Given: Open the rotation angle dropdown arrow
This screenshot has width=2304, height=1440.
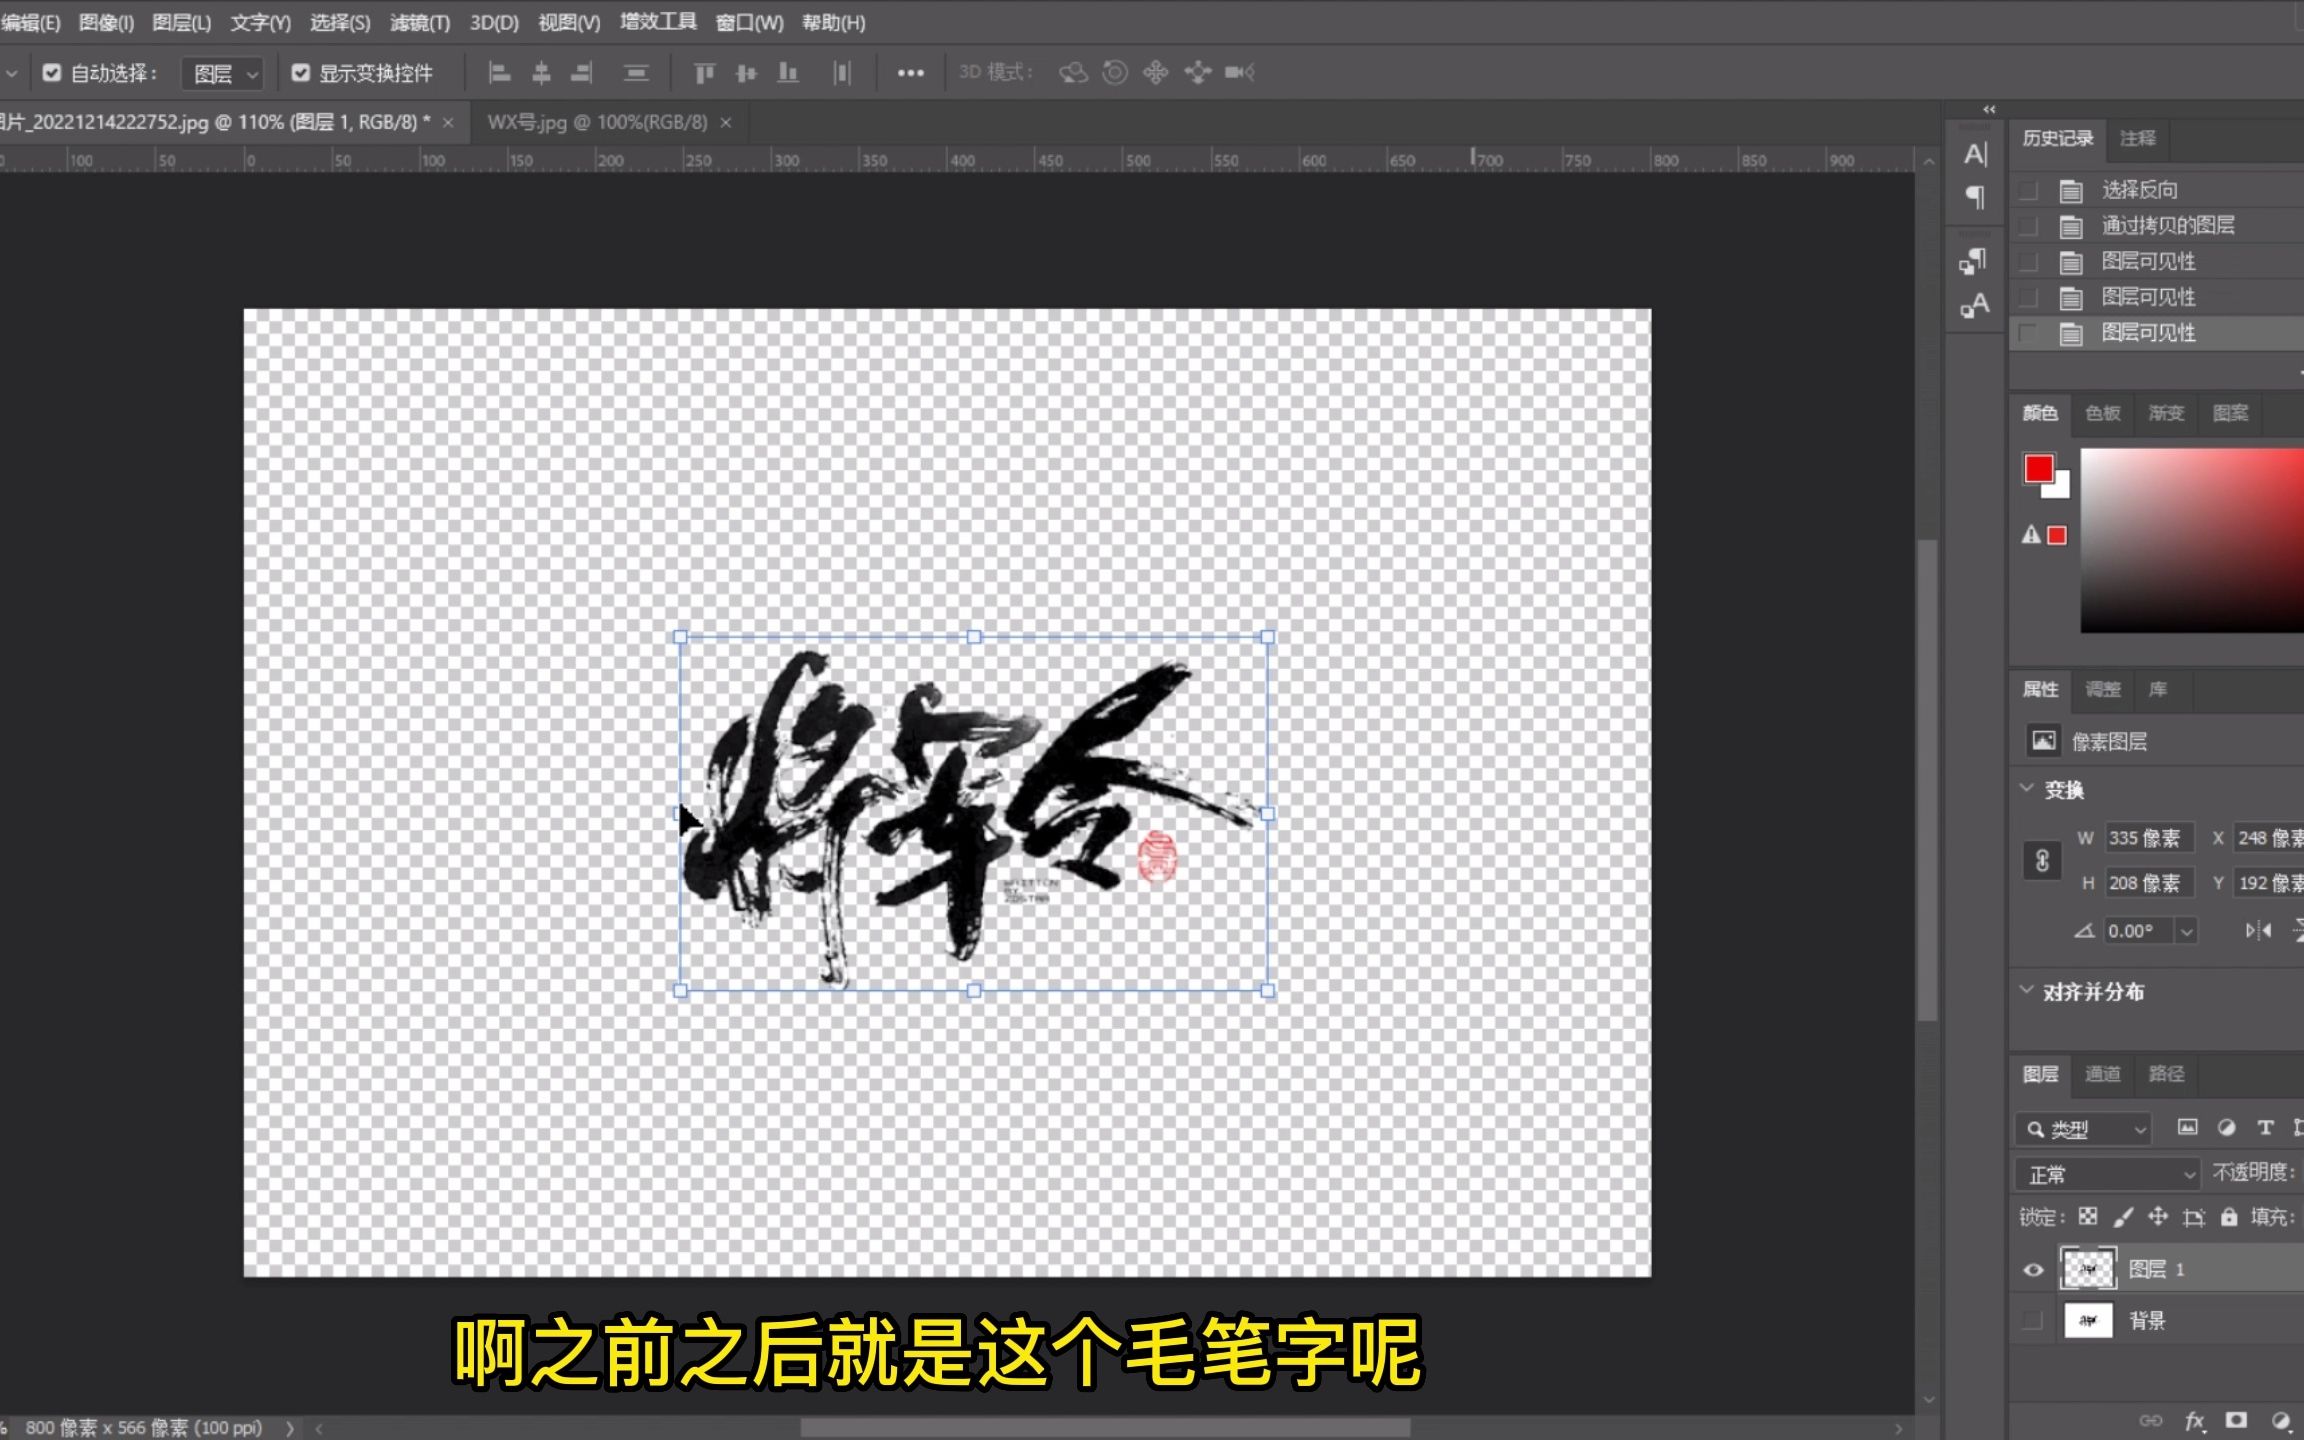Looking at the screenshot, I should 2187,931.
